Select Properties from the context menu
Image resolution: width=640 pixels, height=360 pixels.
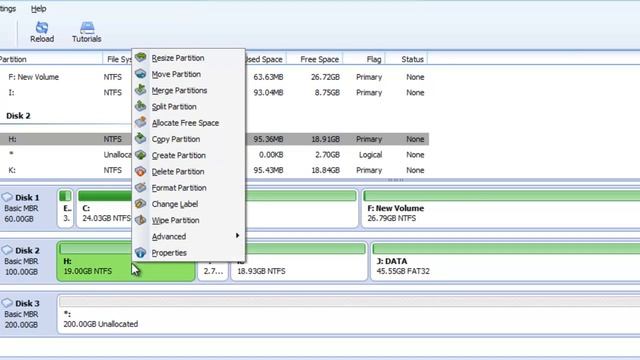(x=169, y=253)
